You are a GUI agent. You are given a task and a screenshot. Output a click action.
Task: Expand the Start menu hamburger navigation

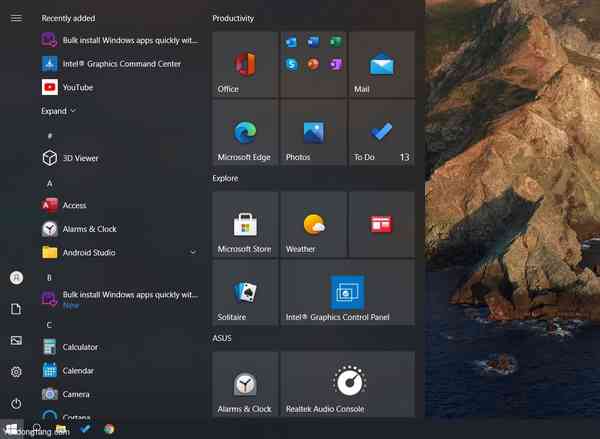pos(16,18)
